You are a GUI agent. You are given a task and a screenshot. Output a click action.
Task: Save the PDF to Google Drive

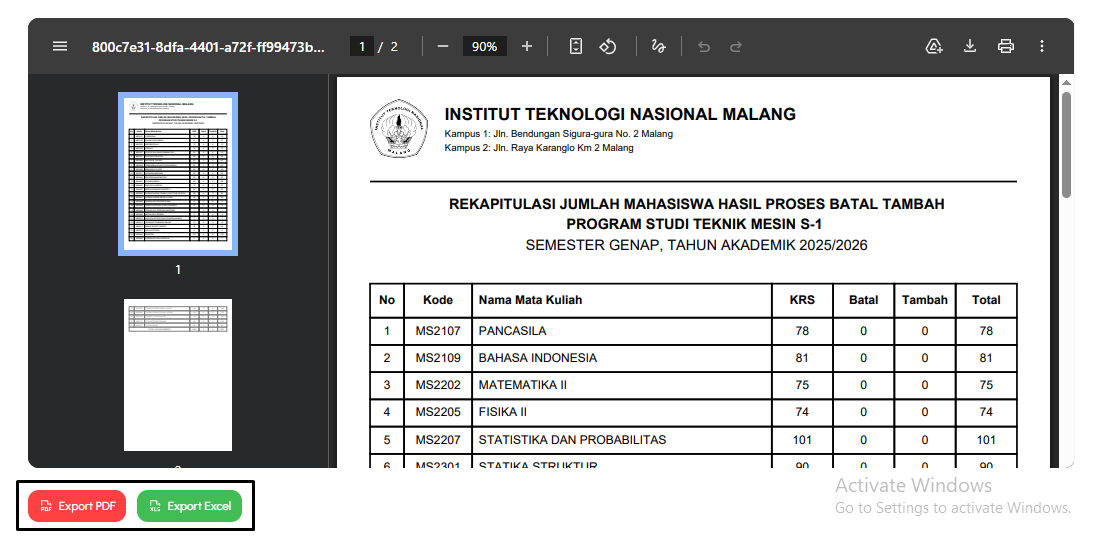tap(934, 47)
